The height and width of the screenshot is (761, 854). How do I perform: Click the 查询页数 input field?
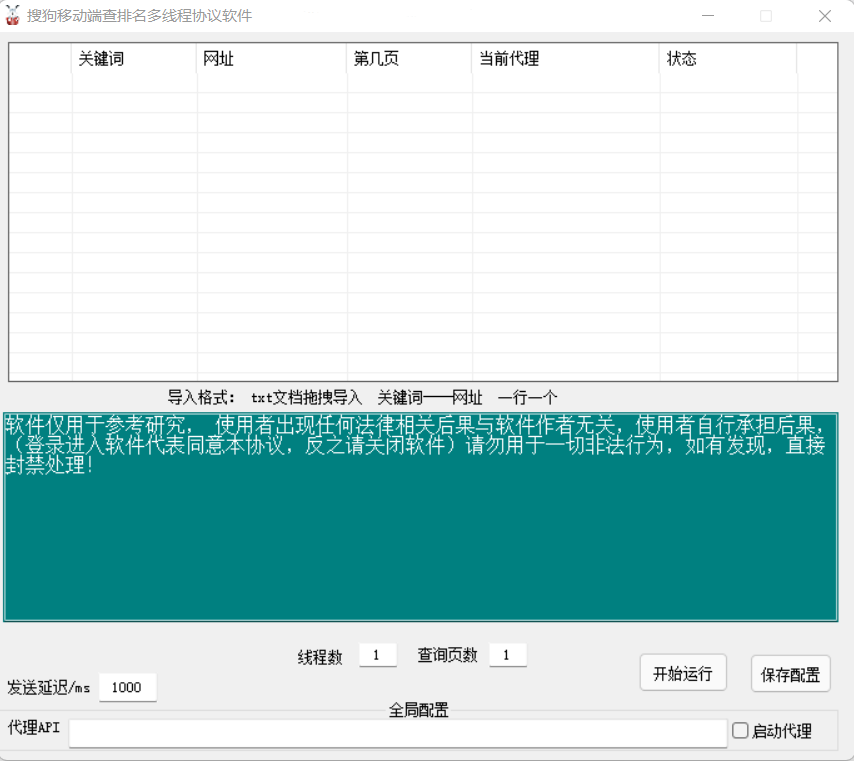[507, 656]
